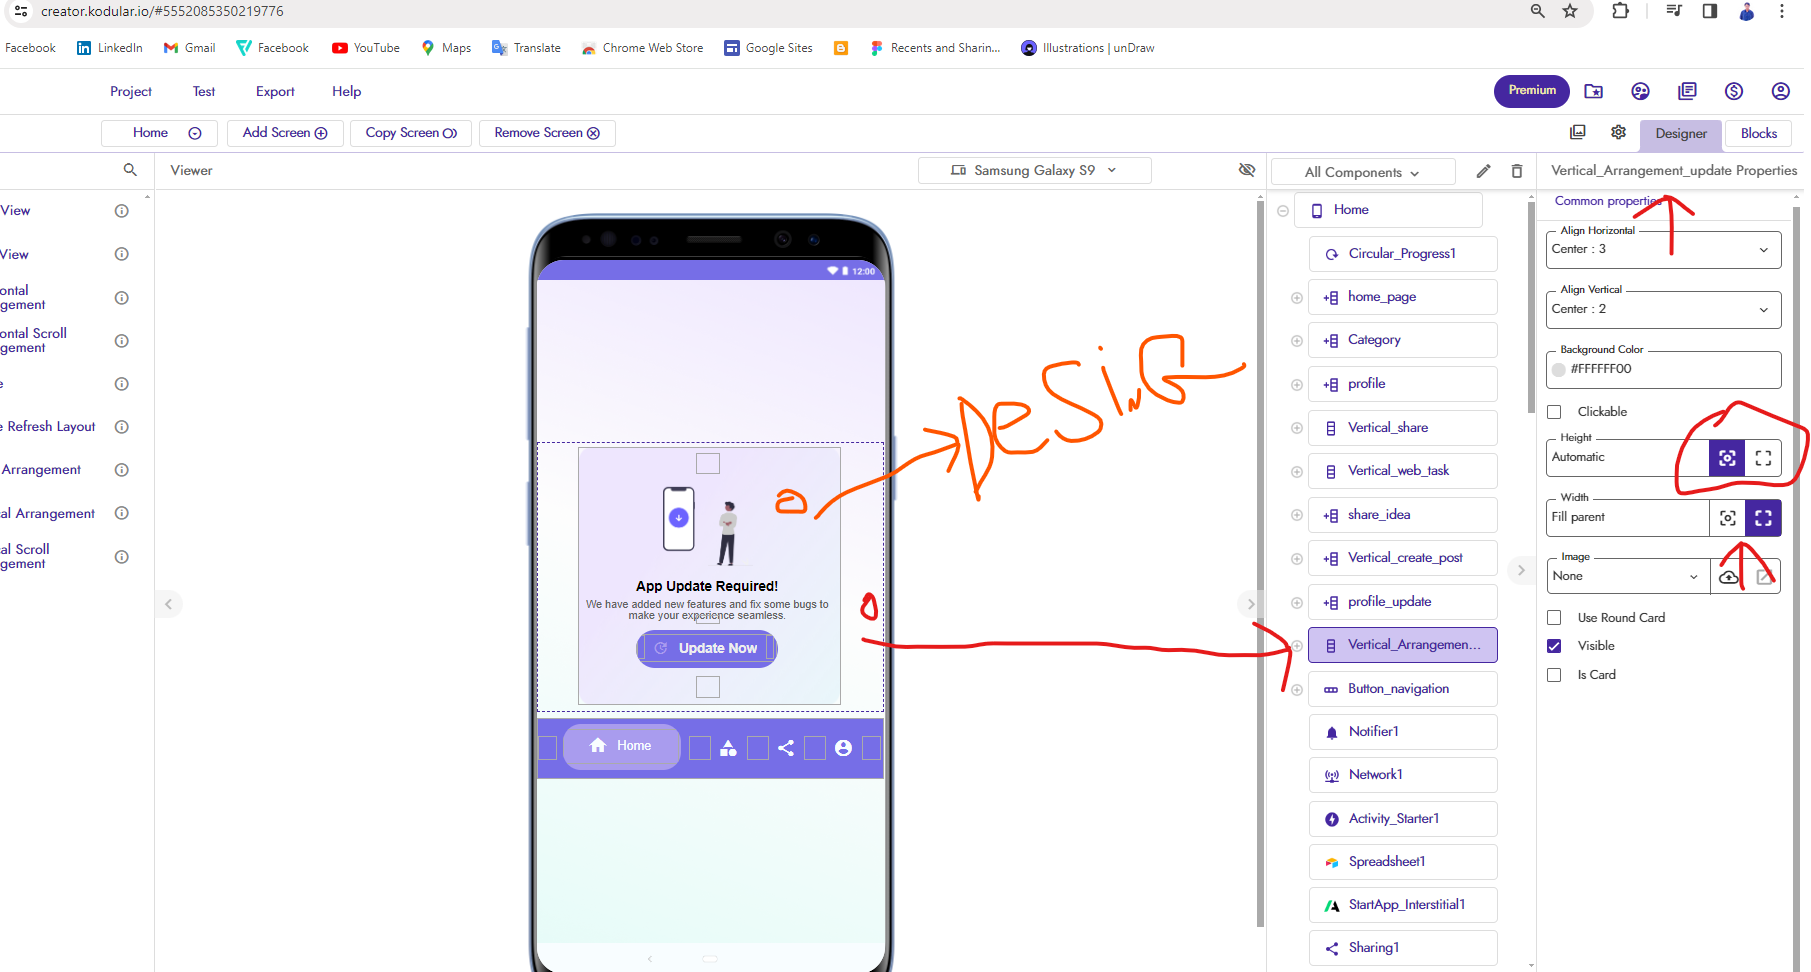
Task: Bookmark the page with the star icon
Action: point(1570,11)
